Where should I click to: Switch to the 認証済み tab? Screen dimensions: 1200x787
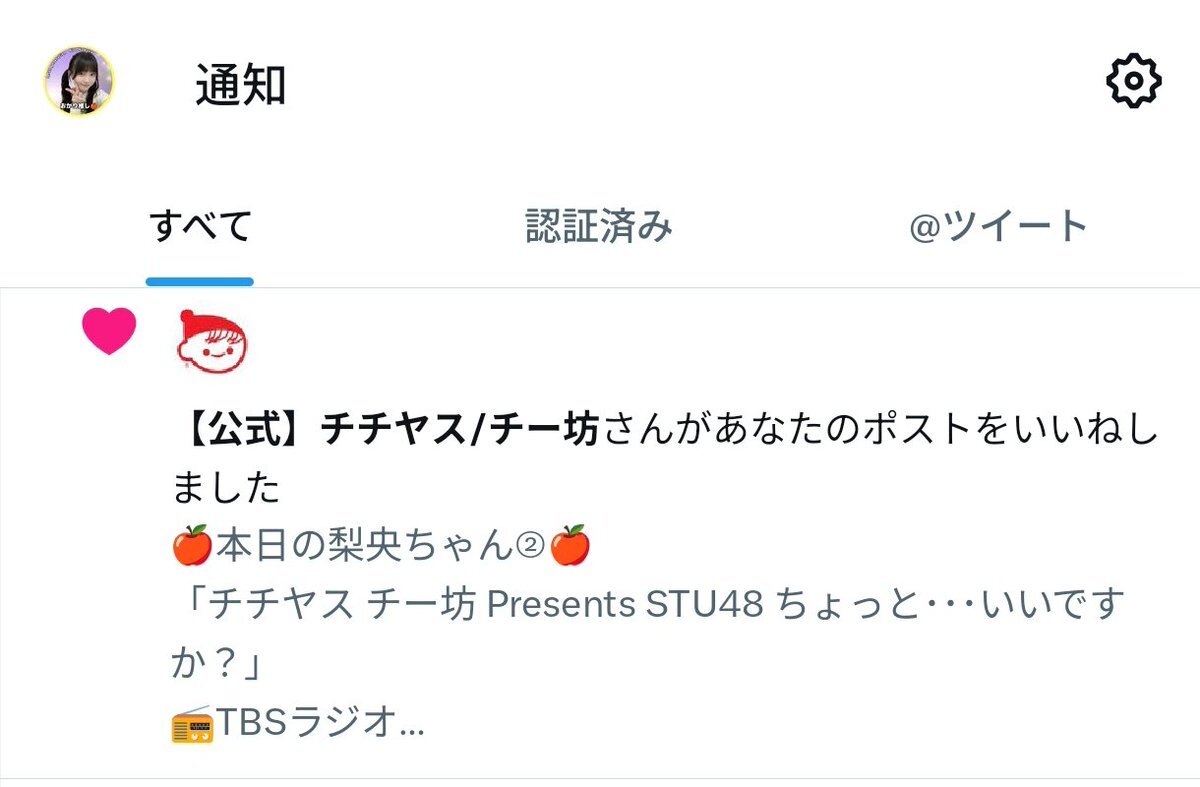pos(599,227)
